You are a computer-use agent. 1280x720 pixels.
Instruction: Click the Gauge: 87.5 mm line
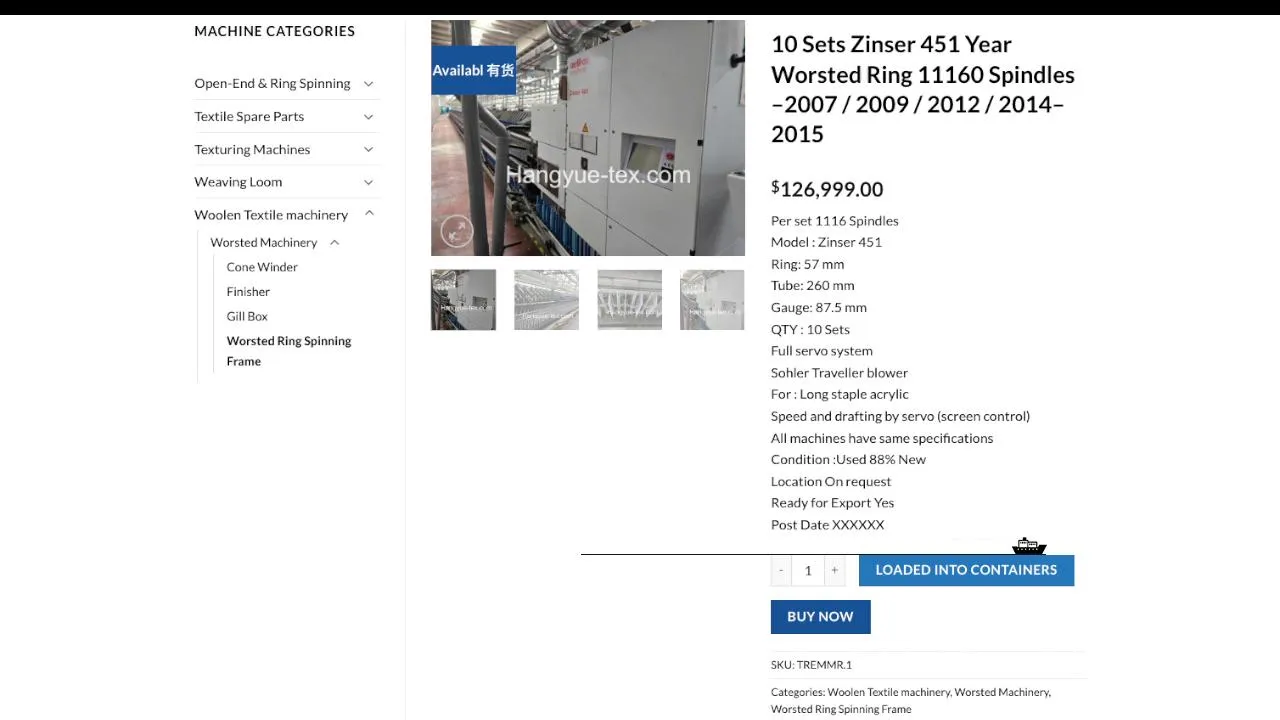pyautogui.click(x=818, y=308)
